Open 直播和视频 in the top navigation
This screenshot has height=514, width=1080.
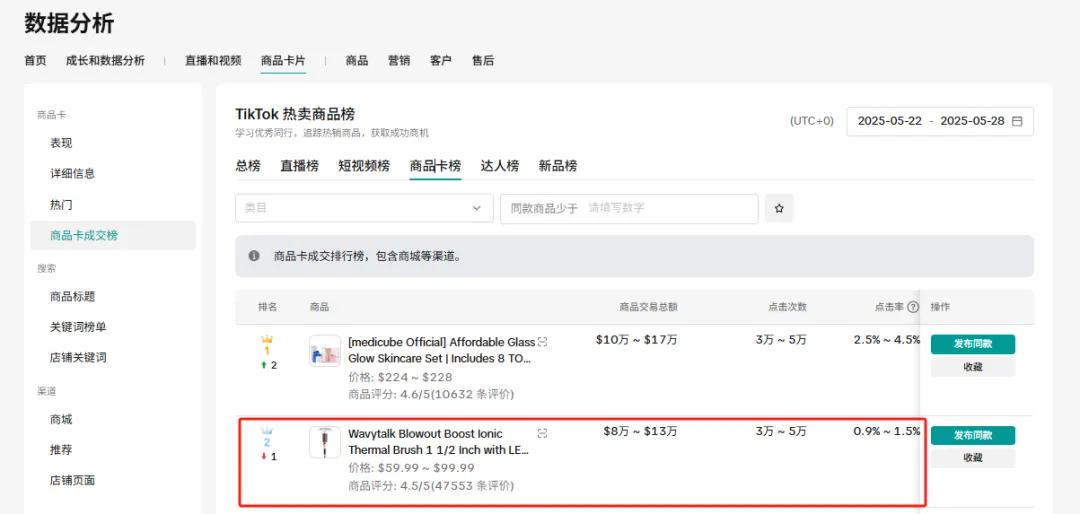[x=213, y=61]
